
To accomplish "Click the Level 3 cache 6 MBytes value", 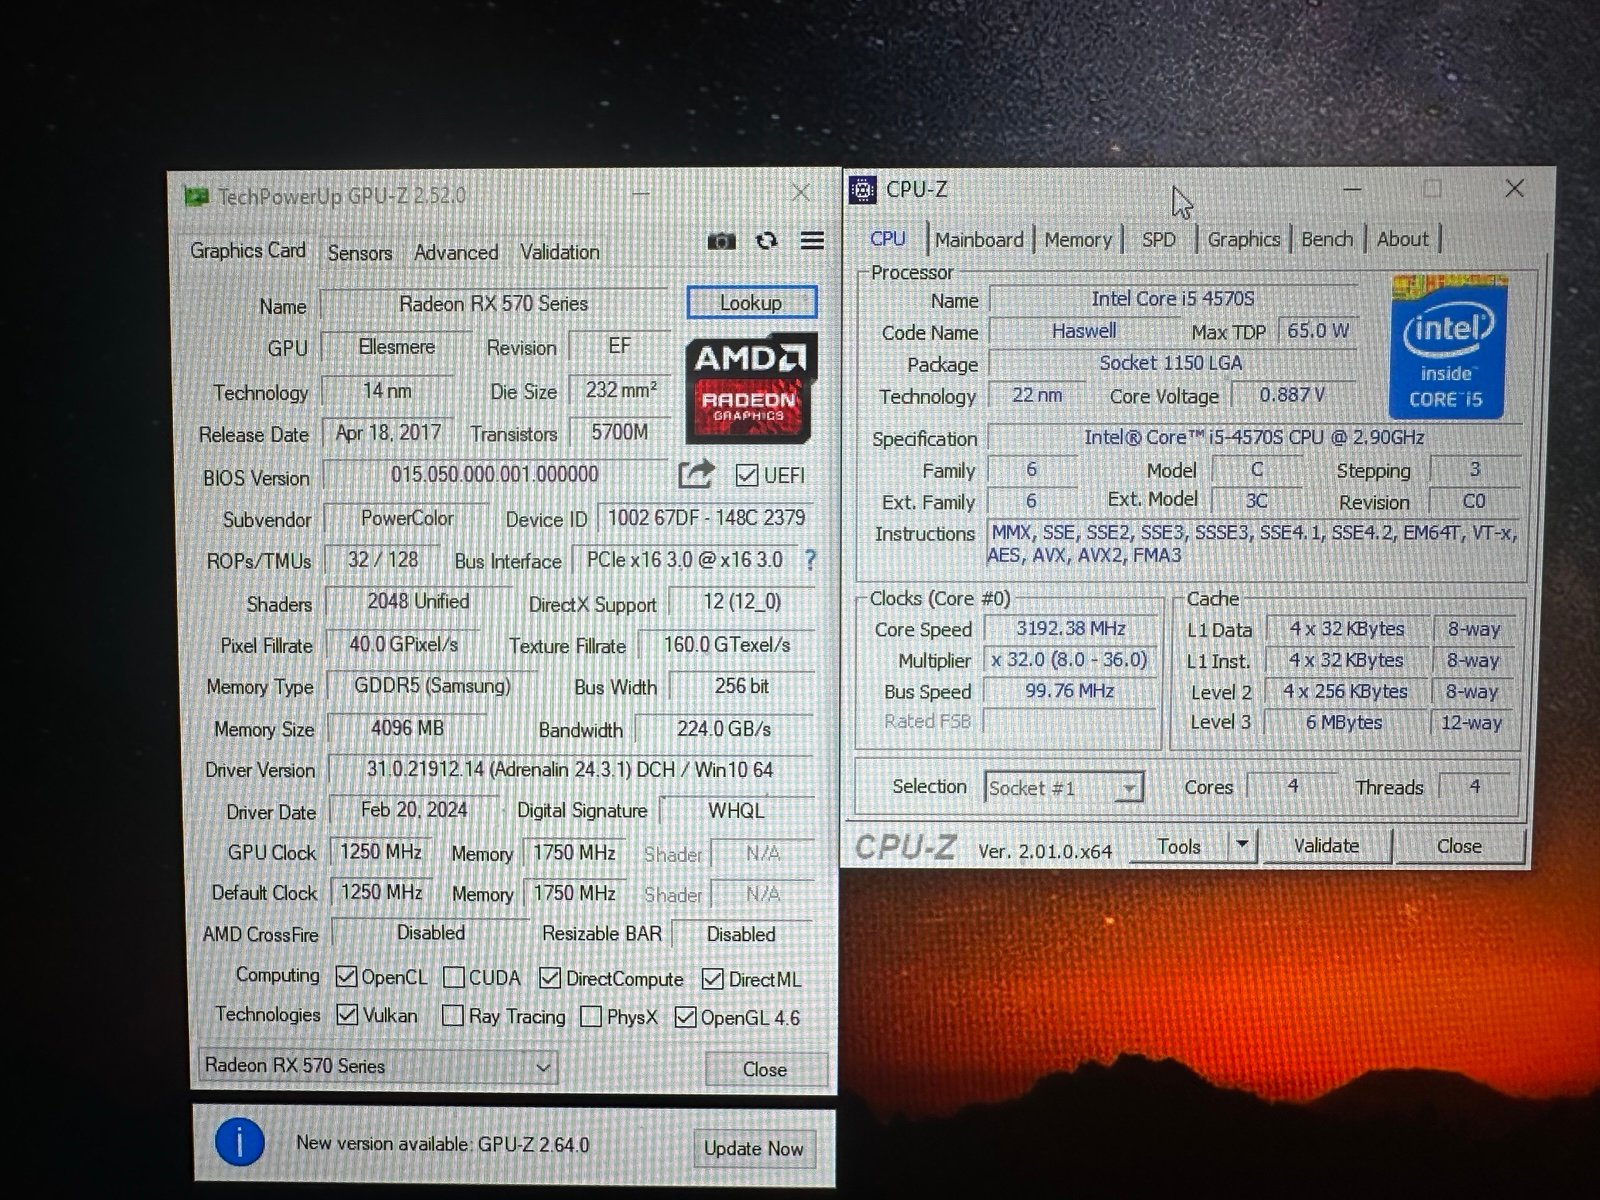I will pos(1344,722).
